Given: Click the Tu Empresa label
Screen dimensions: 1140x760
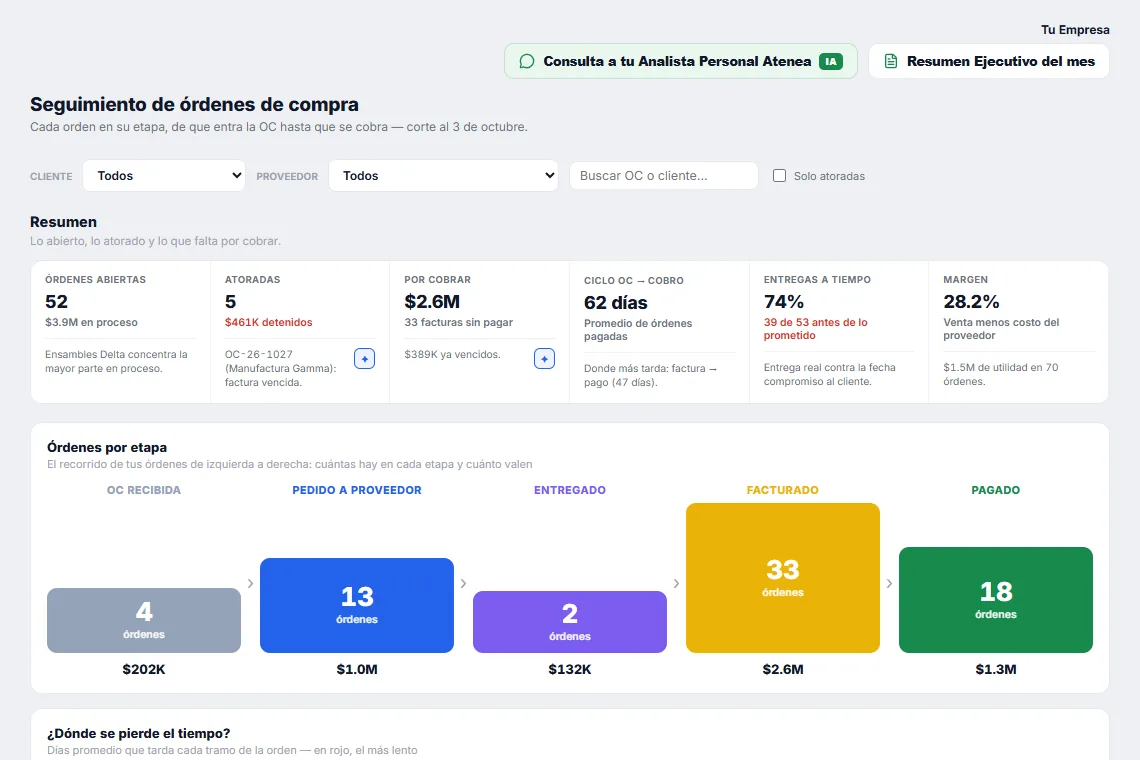Looking at the screenshot, I should [x=1075, y=30].
